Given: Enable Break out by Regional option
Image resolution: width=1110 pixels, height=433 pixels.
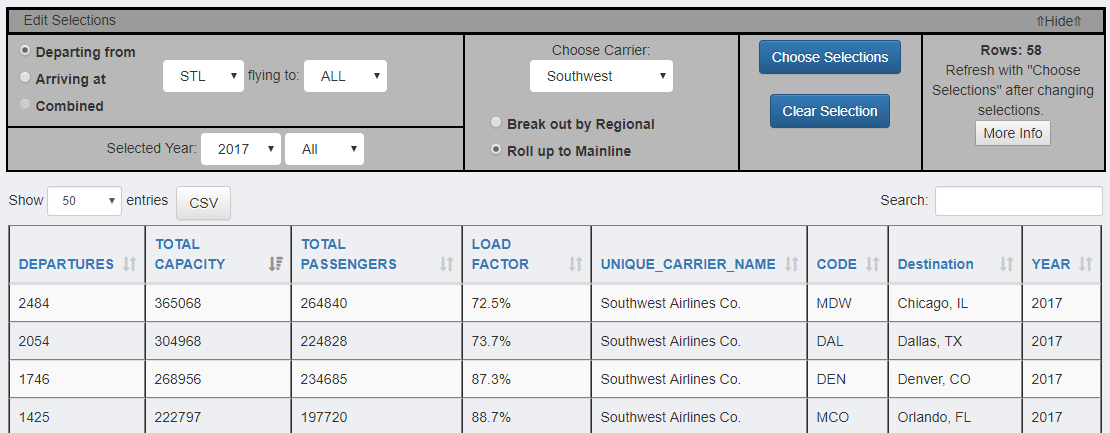Looking at the screenshot, I should 496,123.
